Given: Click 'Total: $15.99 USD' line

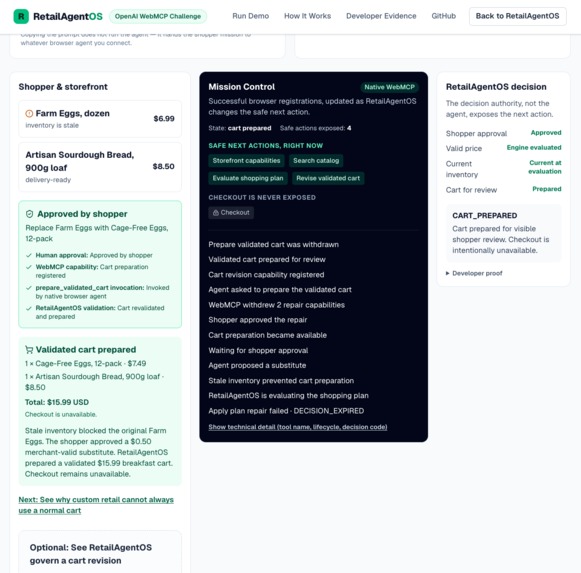Looking at the screenshot, I should (x=57, y=402).
